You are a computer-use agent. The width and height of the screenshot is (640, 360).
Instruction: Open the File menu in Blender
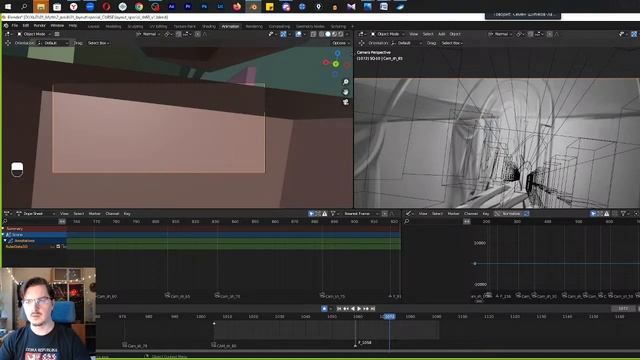click(15, 26)
